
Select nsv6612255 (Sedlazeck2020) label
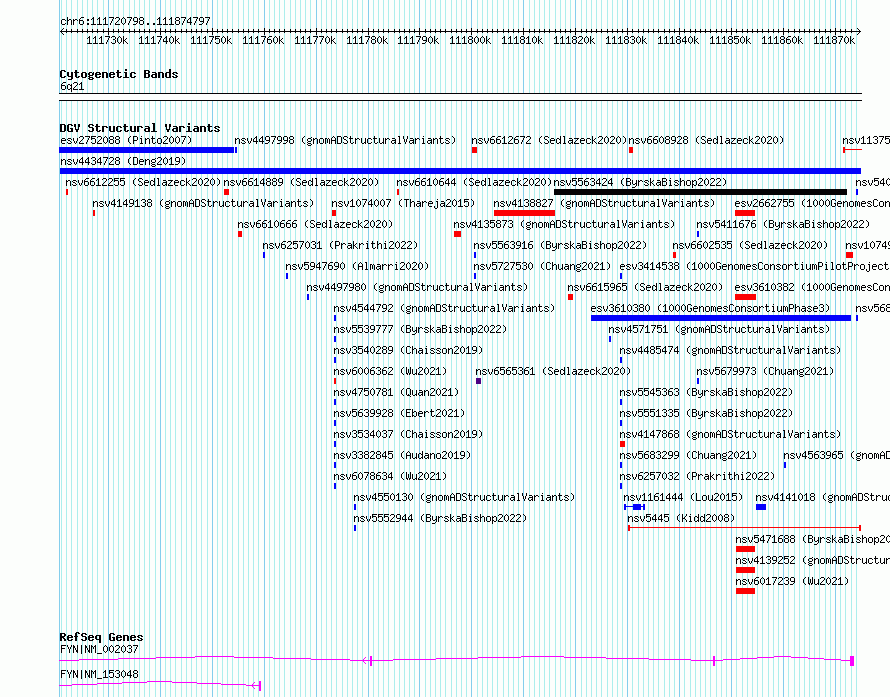click(142, 182)
